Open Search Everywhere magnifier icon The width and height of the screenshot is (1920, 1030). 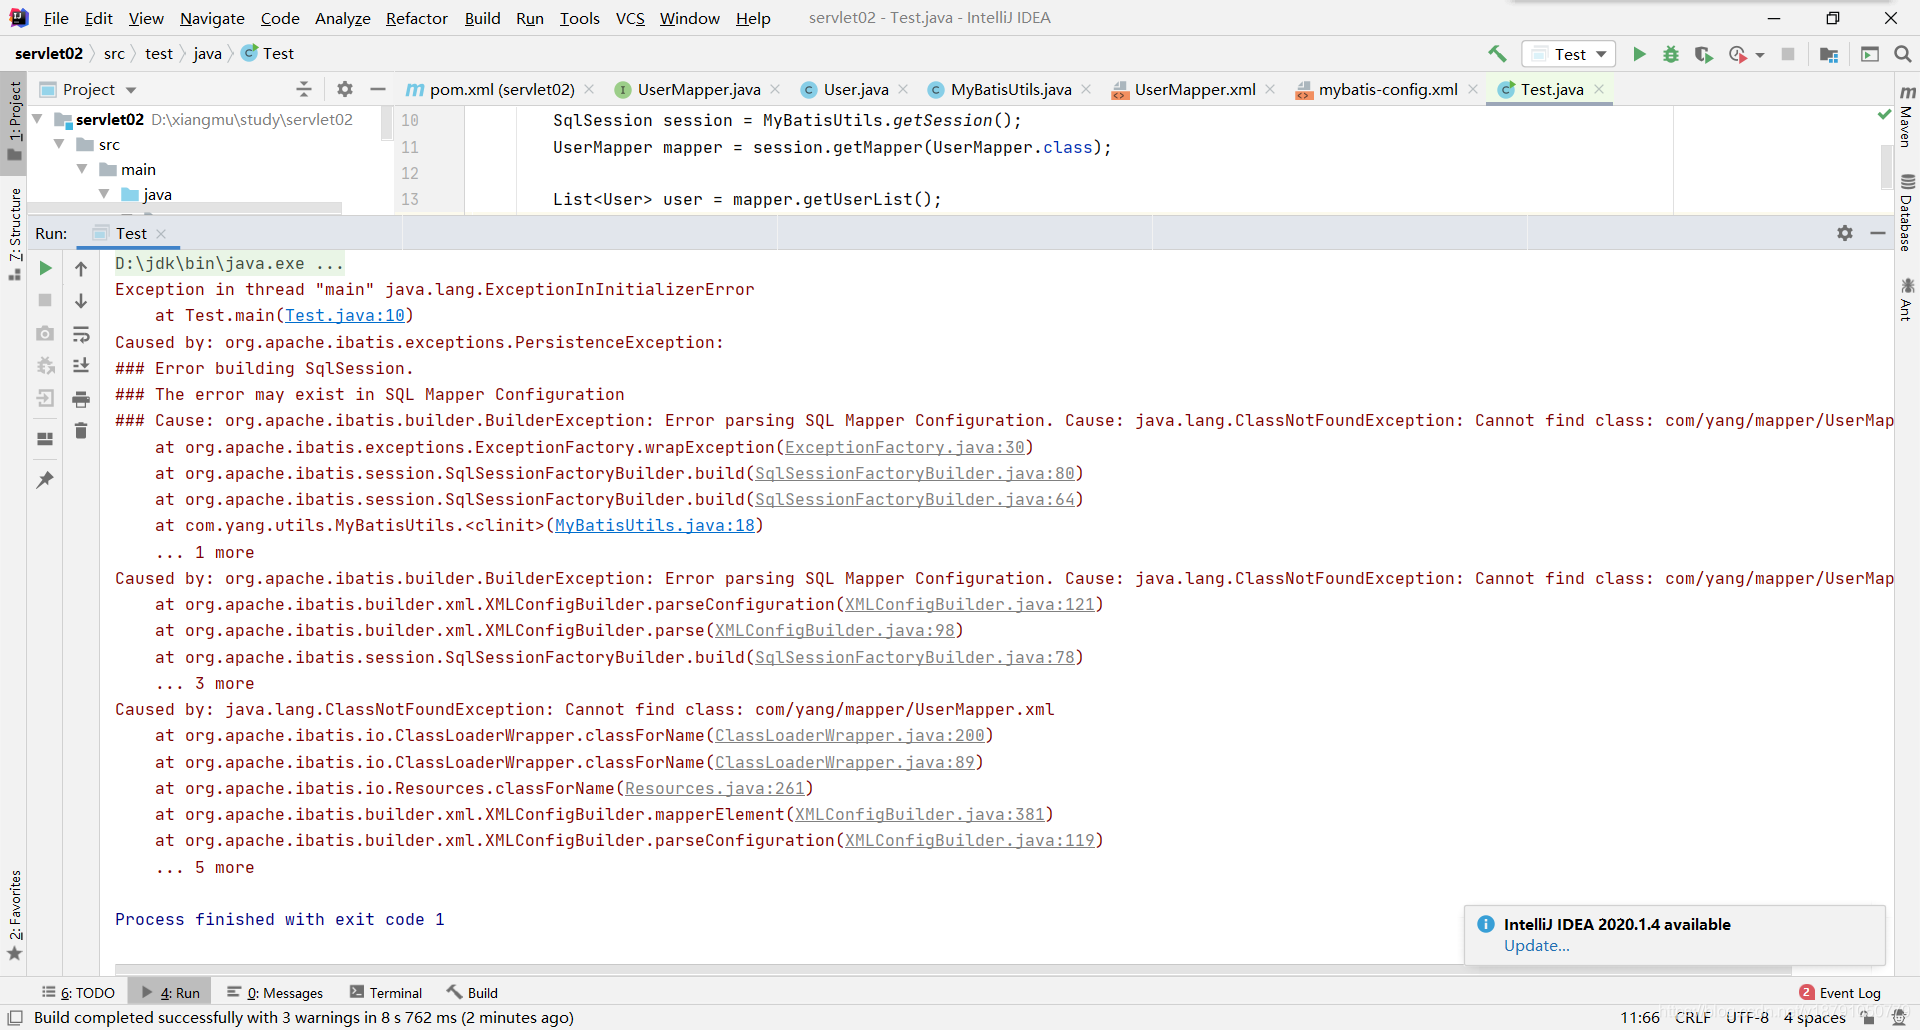click(x=1903, y=54)
